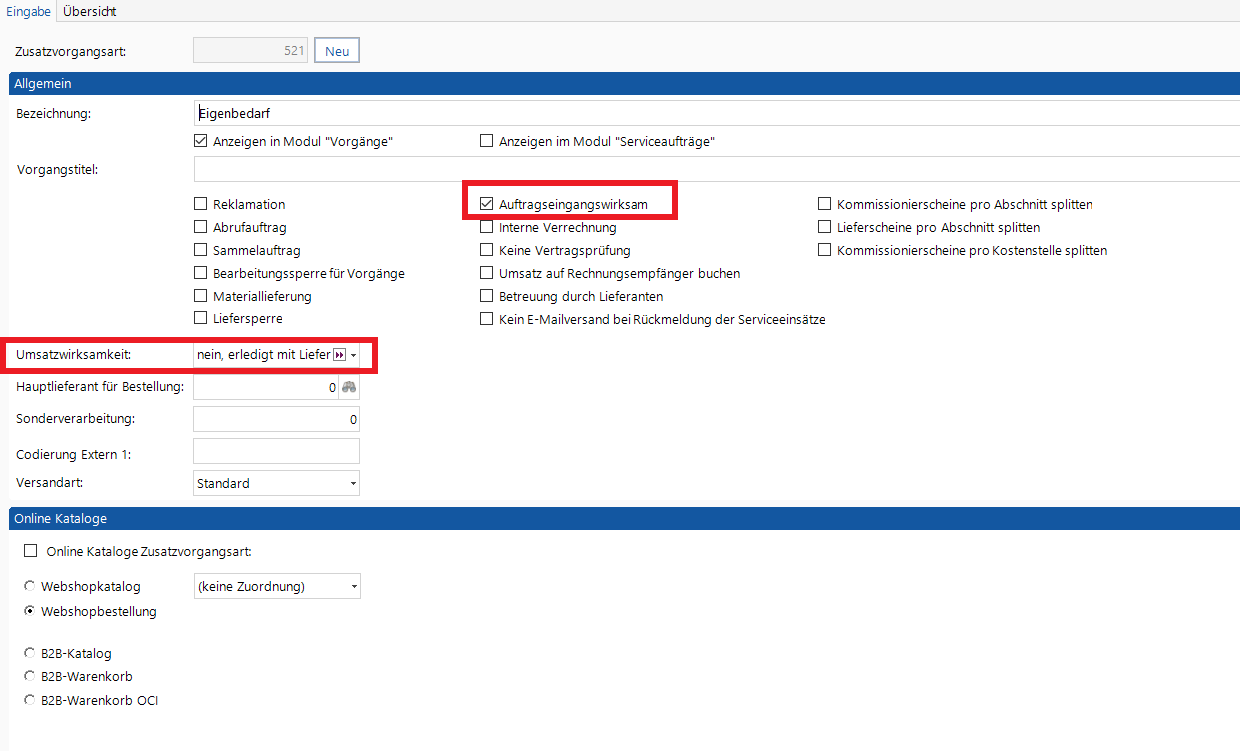Click the fast-forward icon in Umsatzwirksamkeit field

(x=339, y=355)
